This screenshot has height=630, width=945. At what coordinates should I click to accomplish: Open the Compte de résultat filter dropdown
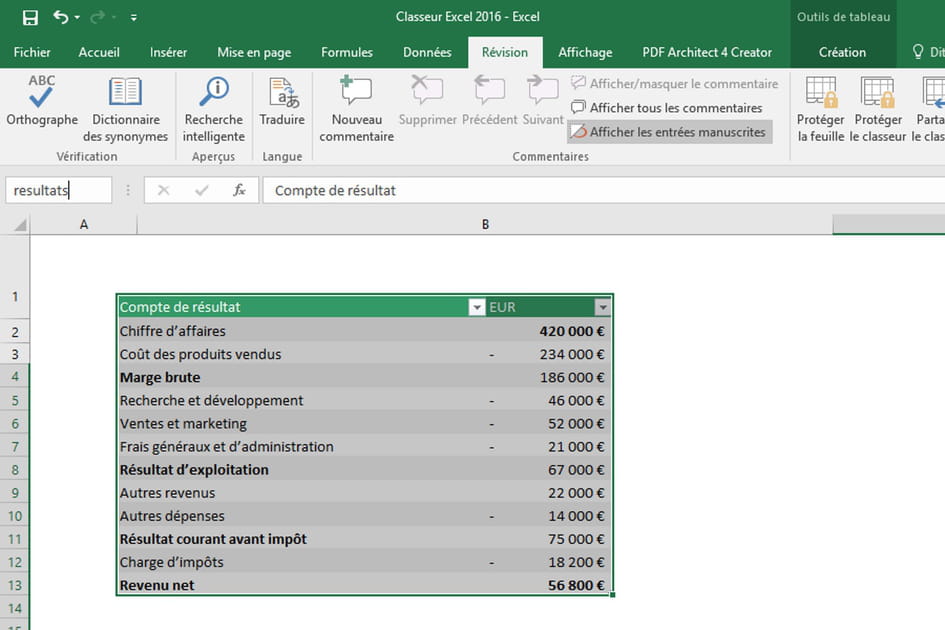point(476,307)
